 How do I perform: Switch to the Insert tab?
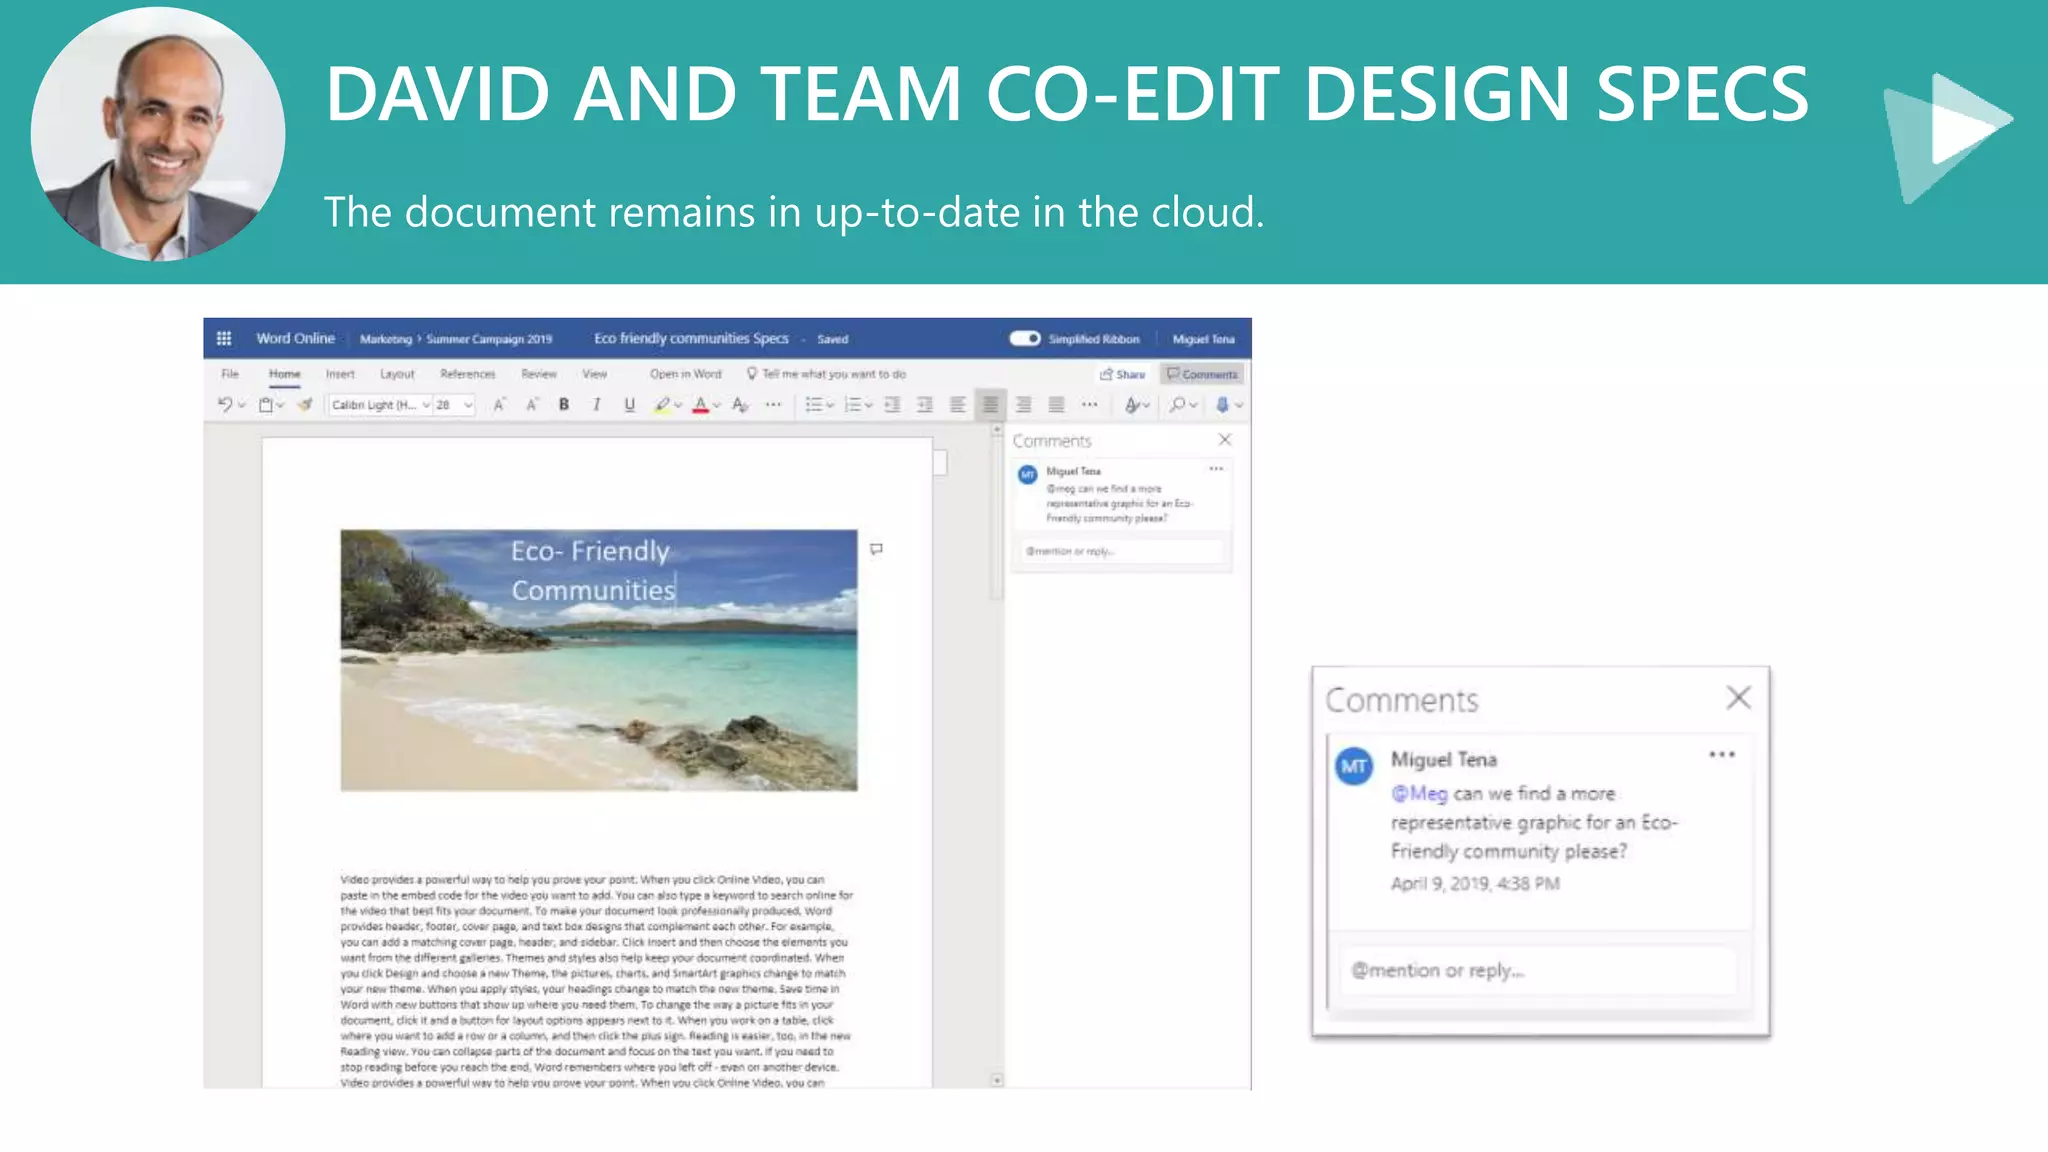tap(340, 374)
